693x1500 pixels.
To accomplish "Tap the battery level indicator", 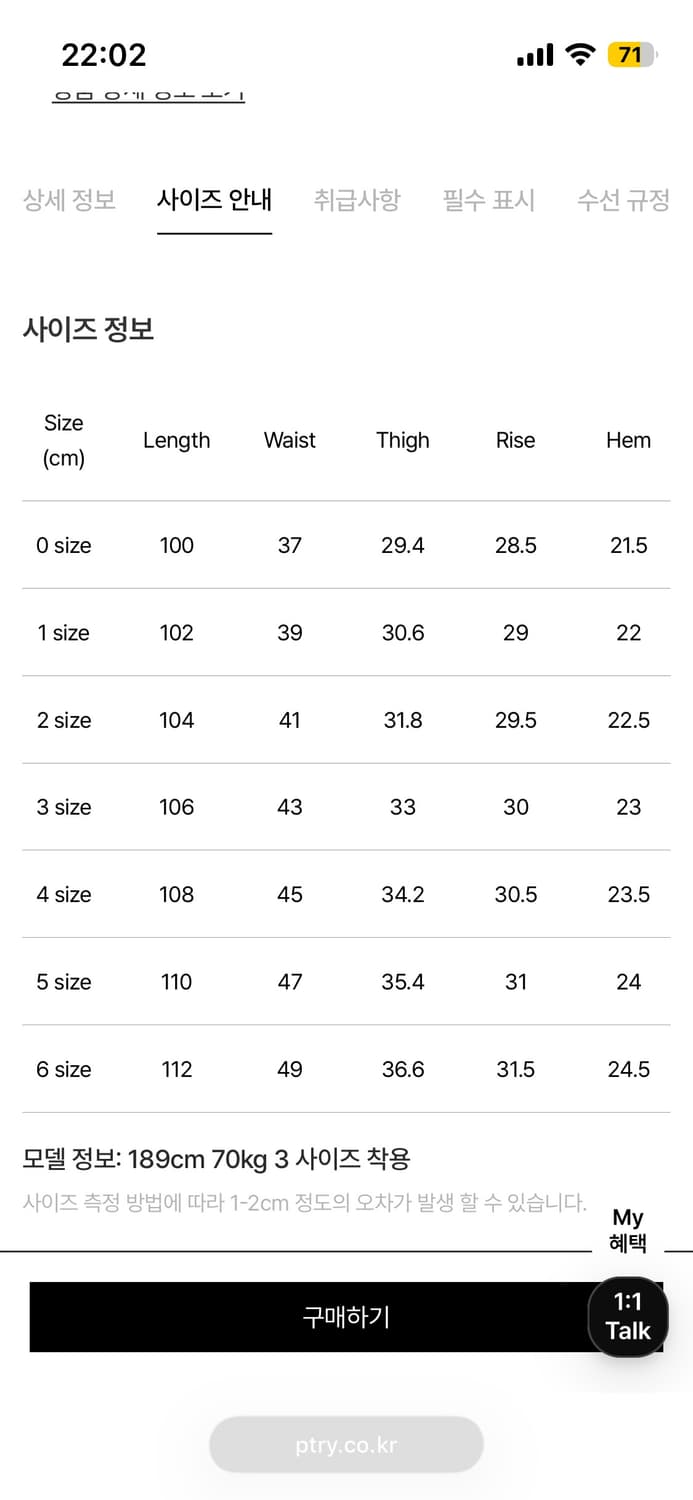I will 631,55.
